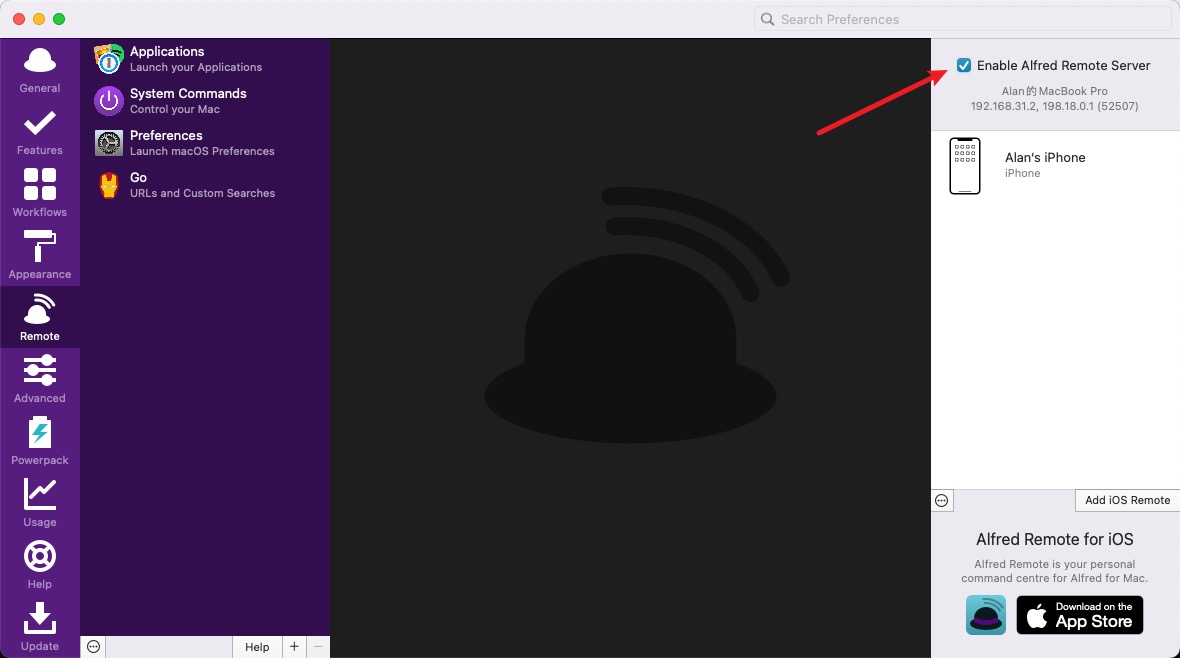
Task: Open the Help section in sidebar
Action: 40,566
